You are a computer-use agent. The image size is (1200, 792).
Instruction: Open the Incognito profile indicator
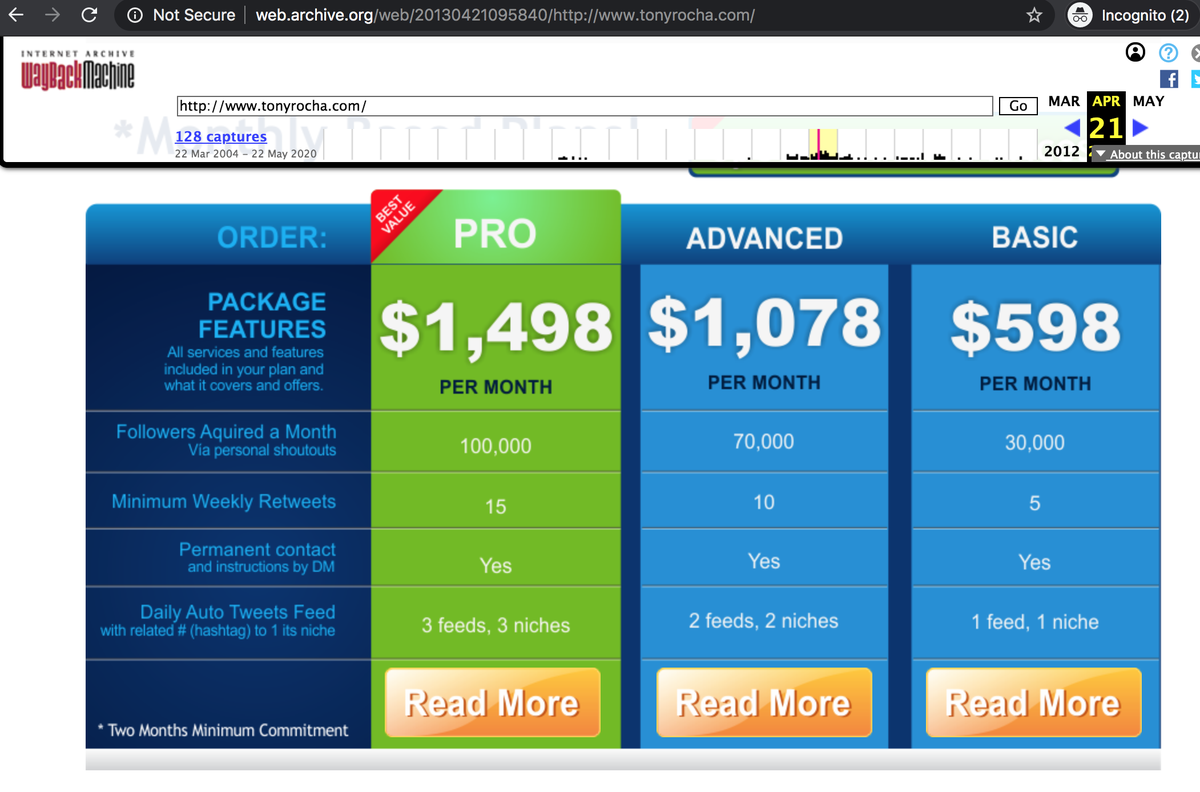coord(1130,15)
